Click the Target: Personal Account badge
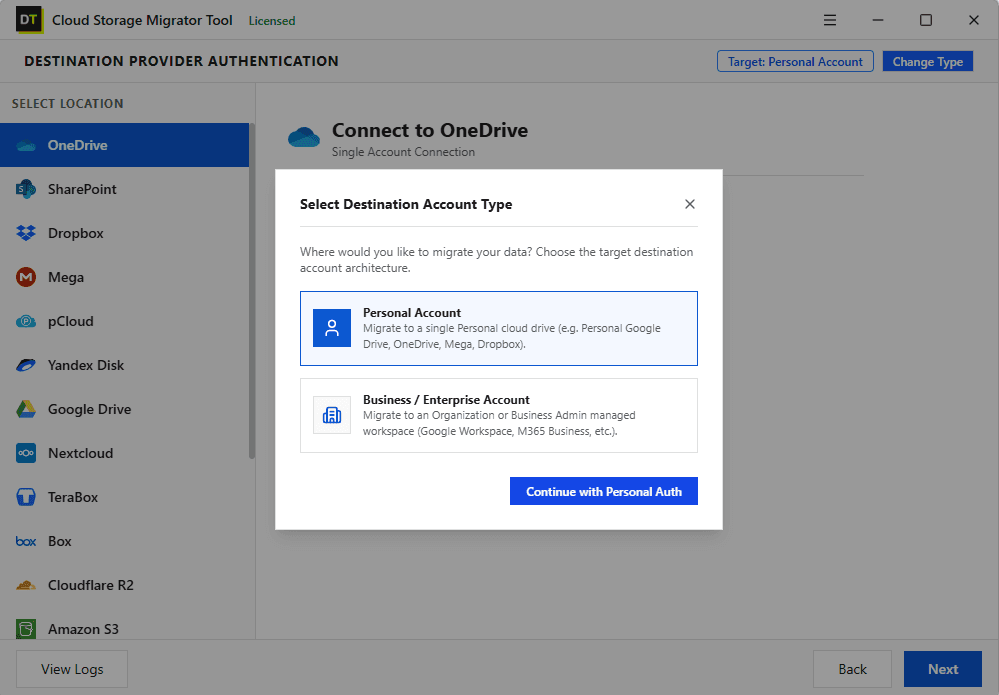 tap(795, 61)
